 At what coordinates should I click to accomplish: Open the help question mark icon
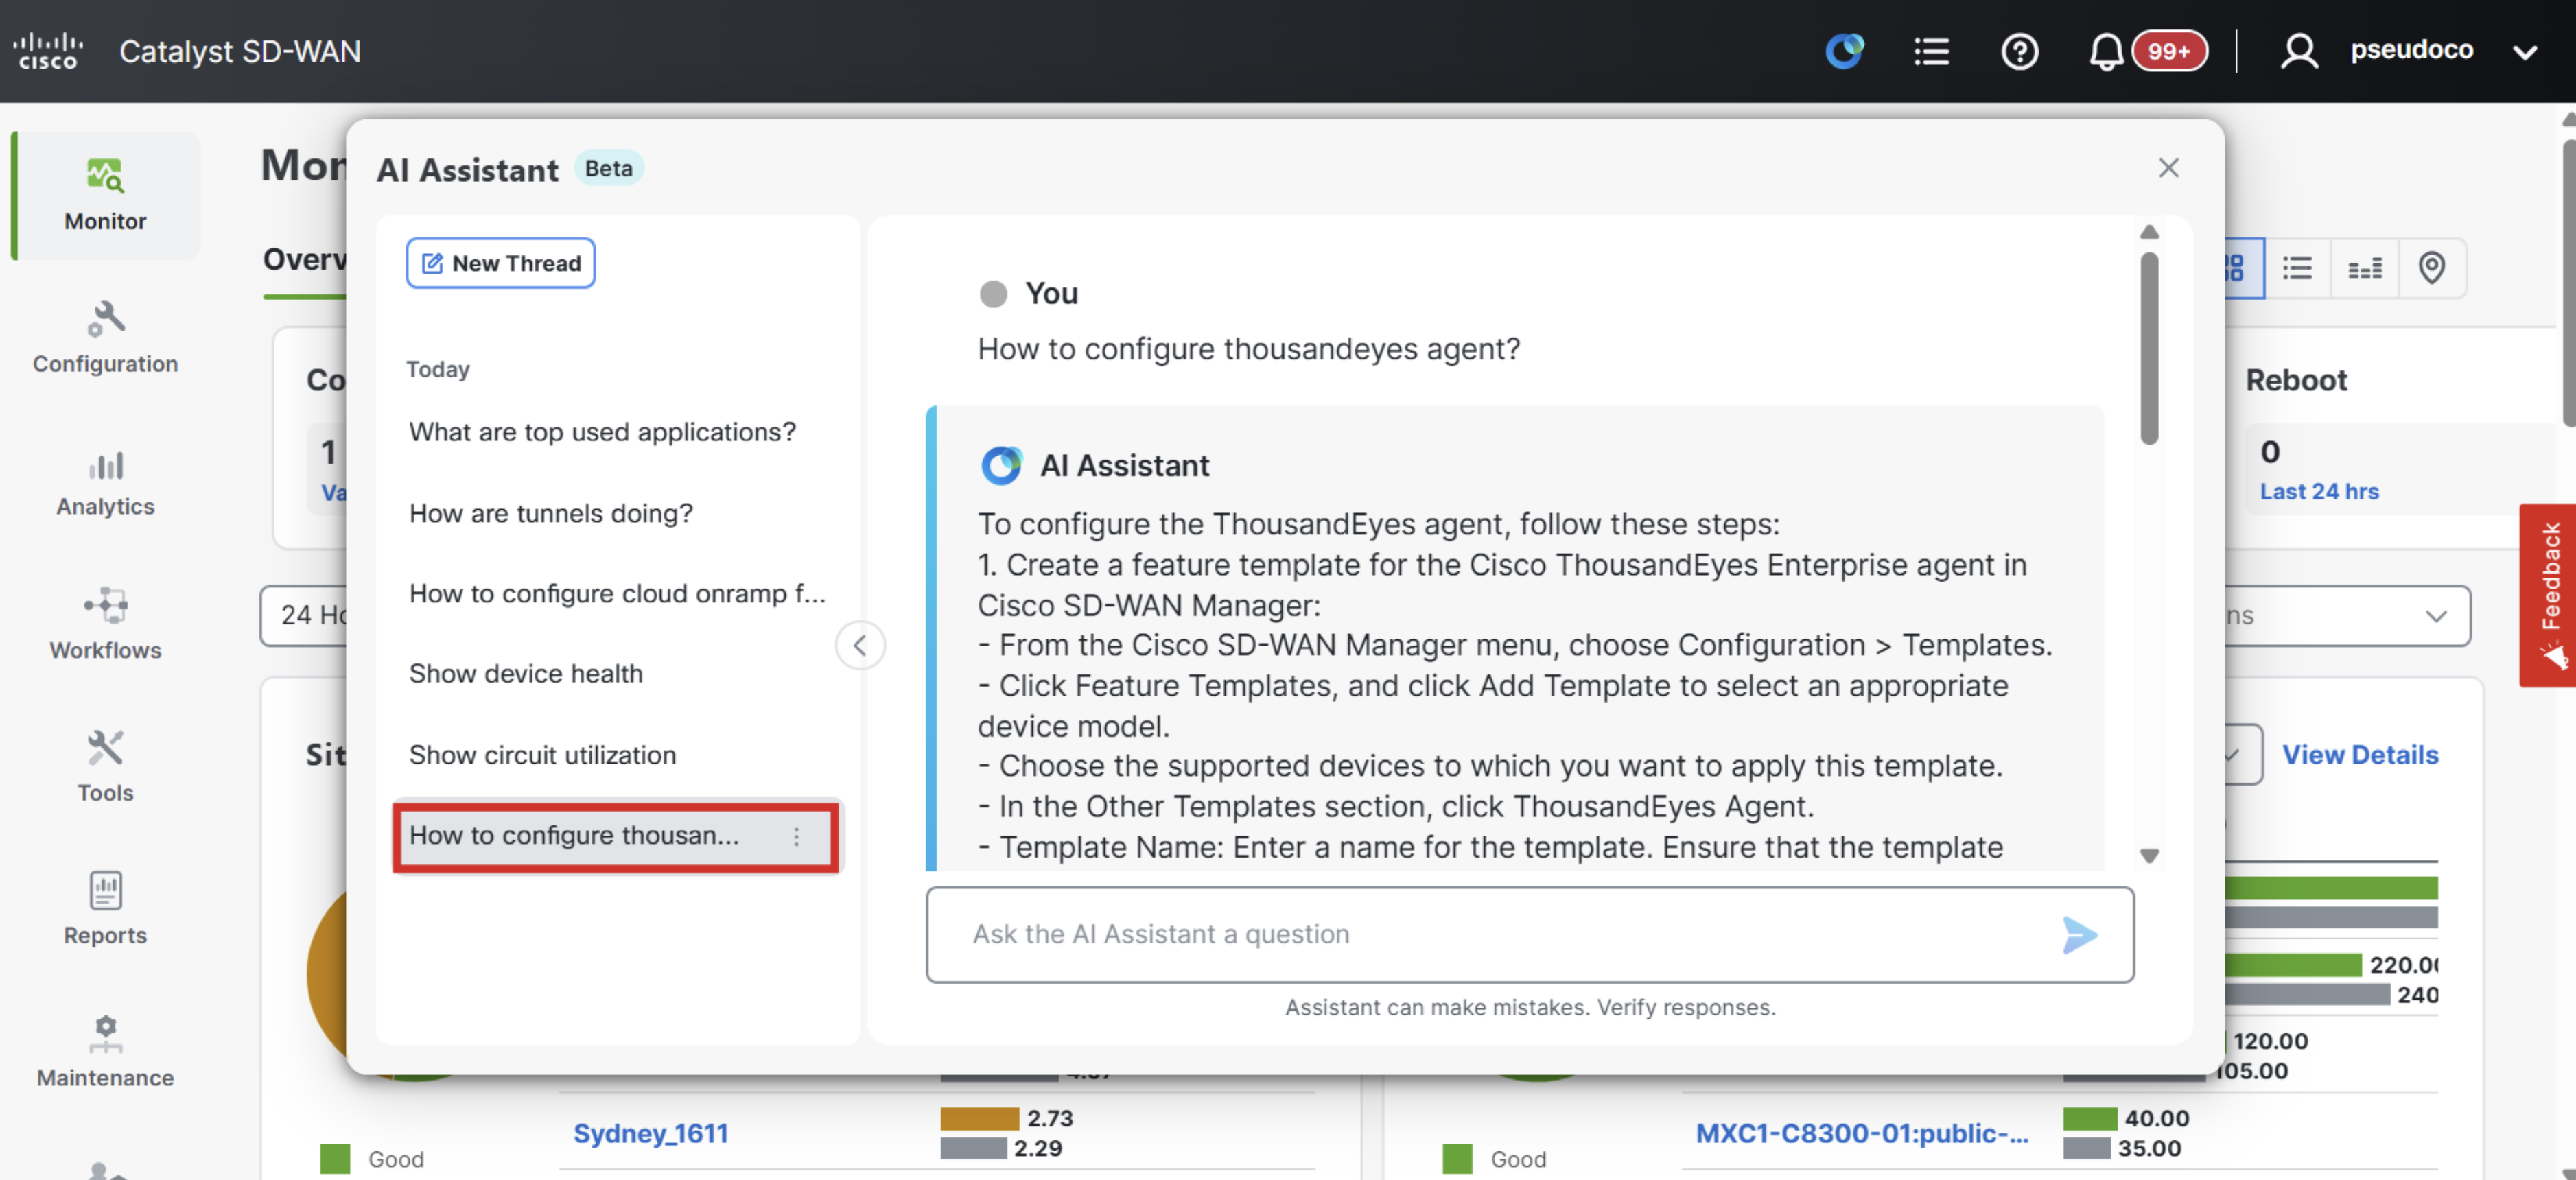(x=2019, y=51)
